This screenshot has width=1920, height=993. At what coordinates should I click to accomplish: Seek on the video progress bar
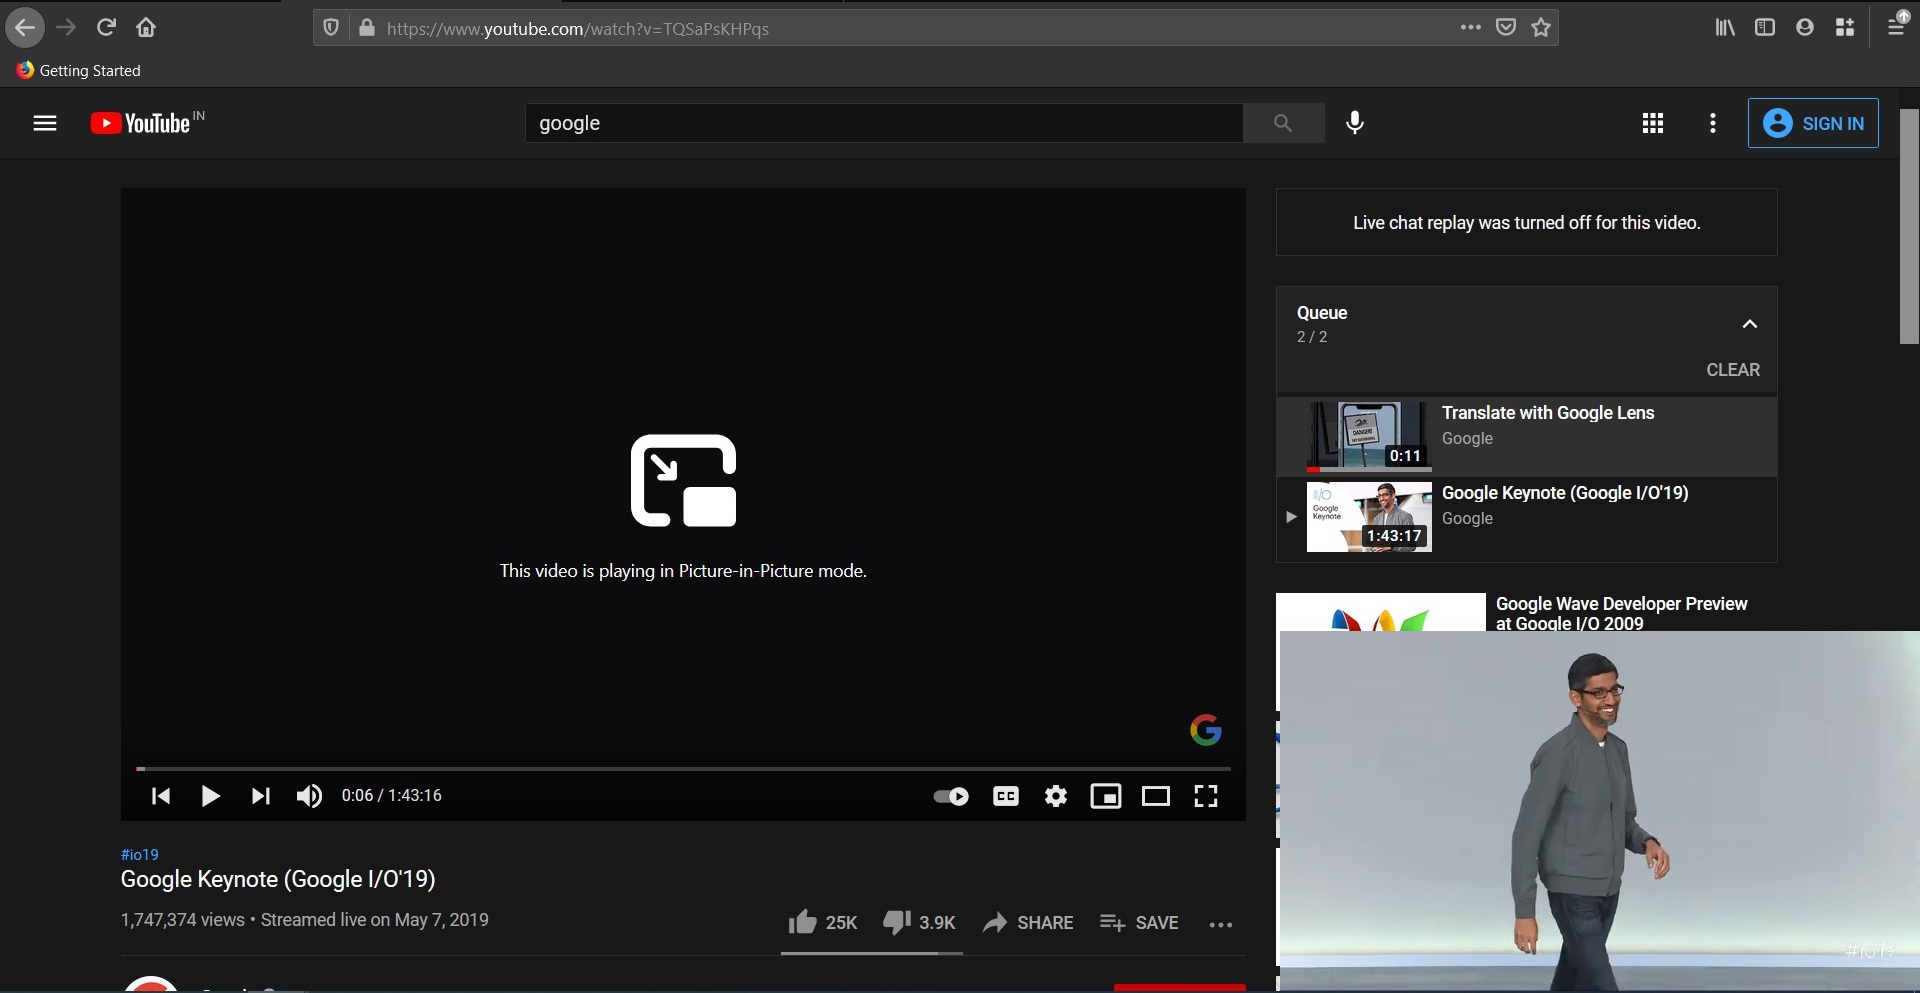tap(684, 768)
